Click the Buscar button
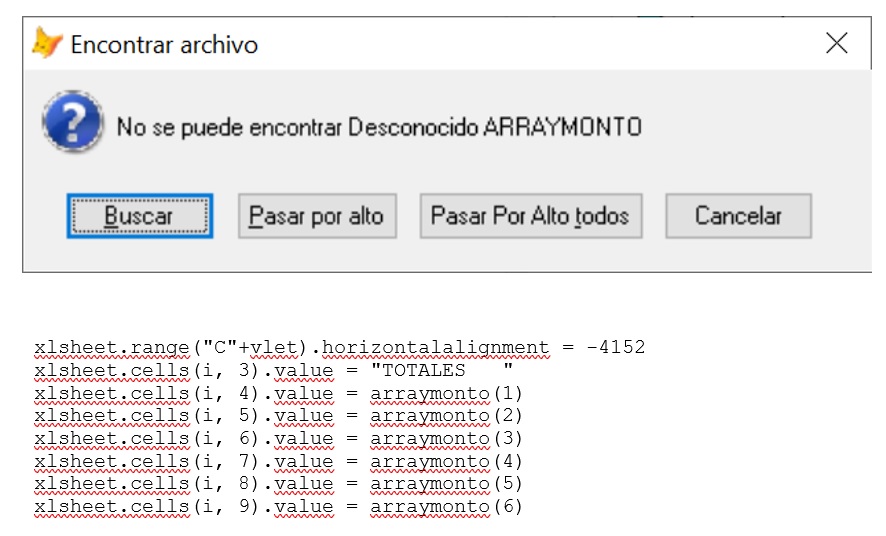Viewport: 886px width, 536px height. (139, 216)
